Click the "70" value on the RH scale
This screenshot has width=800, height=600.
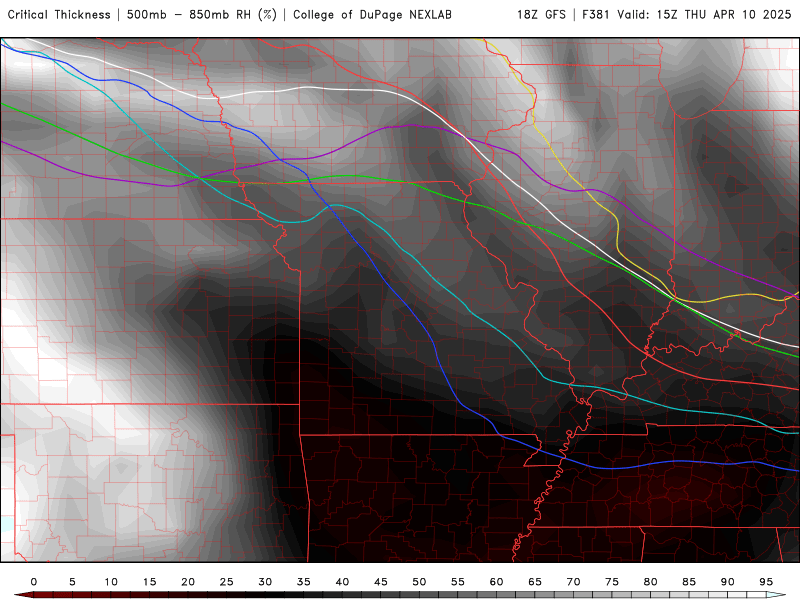pos(573,582)
